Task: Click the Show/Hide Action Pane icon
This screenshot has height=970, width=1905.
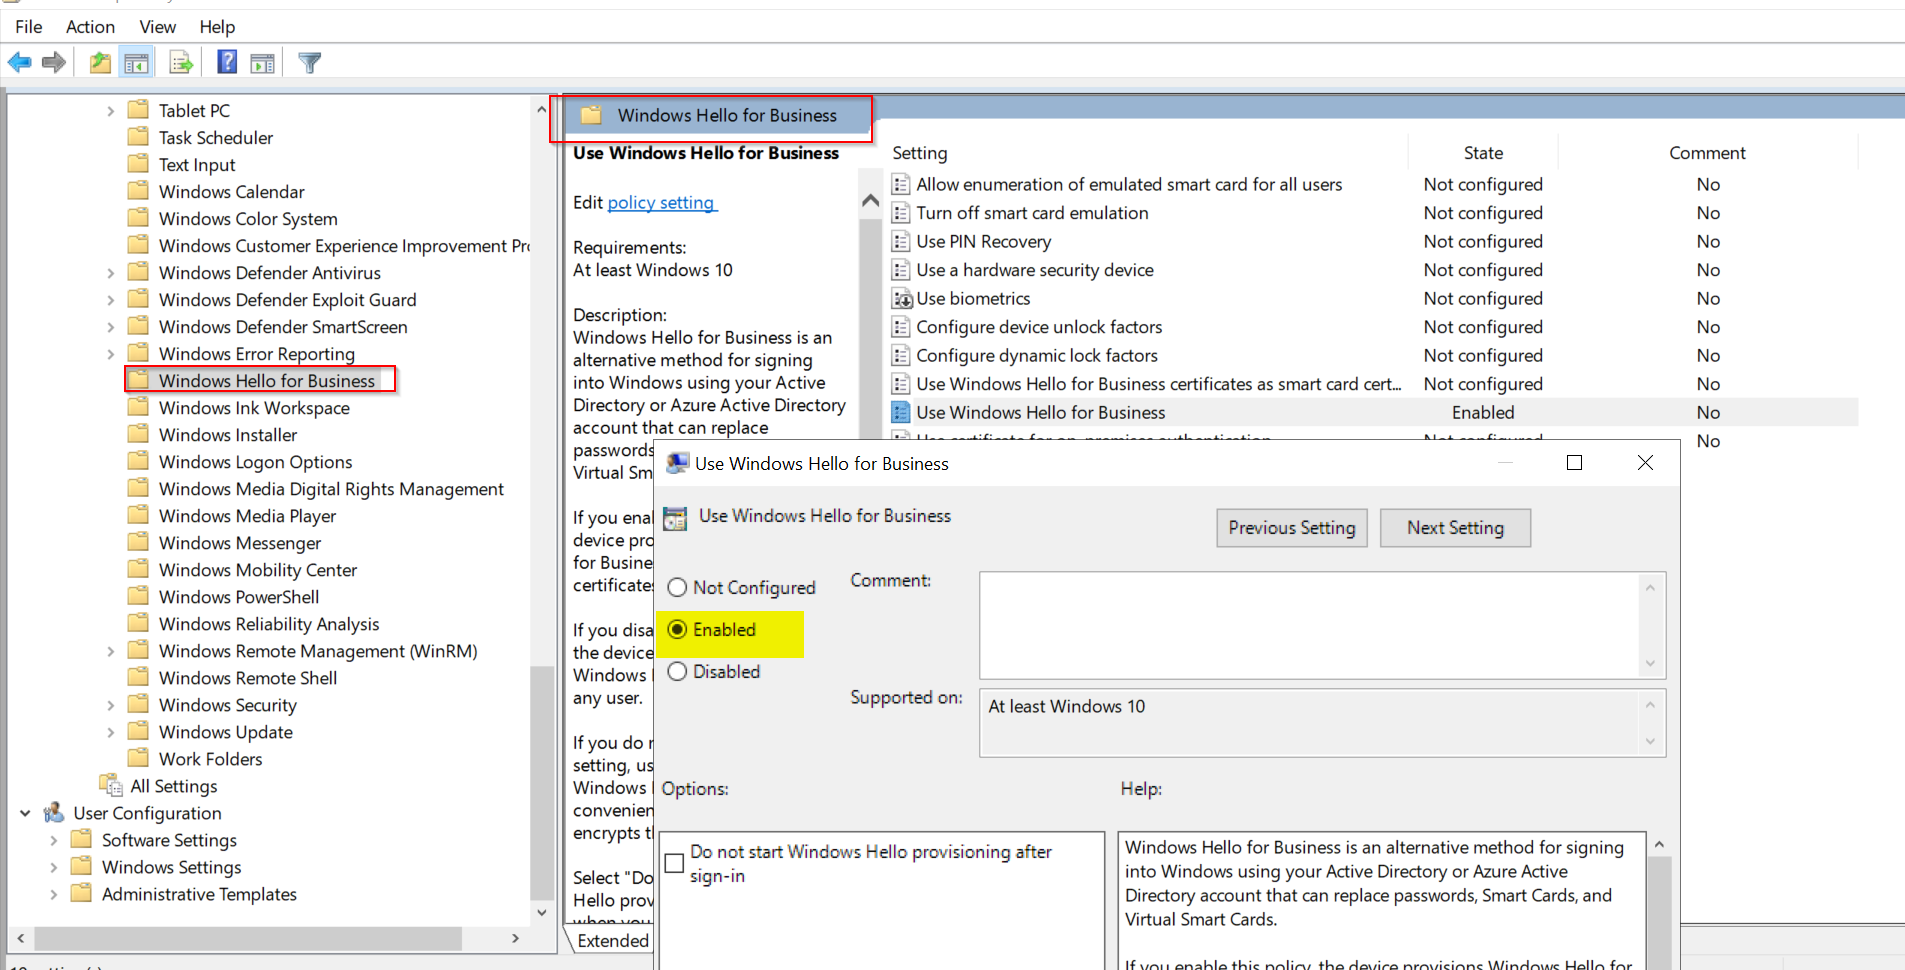Action: click(x=262, y=63)
